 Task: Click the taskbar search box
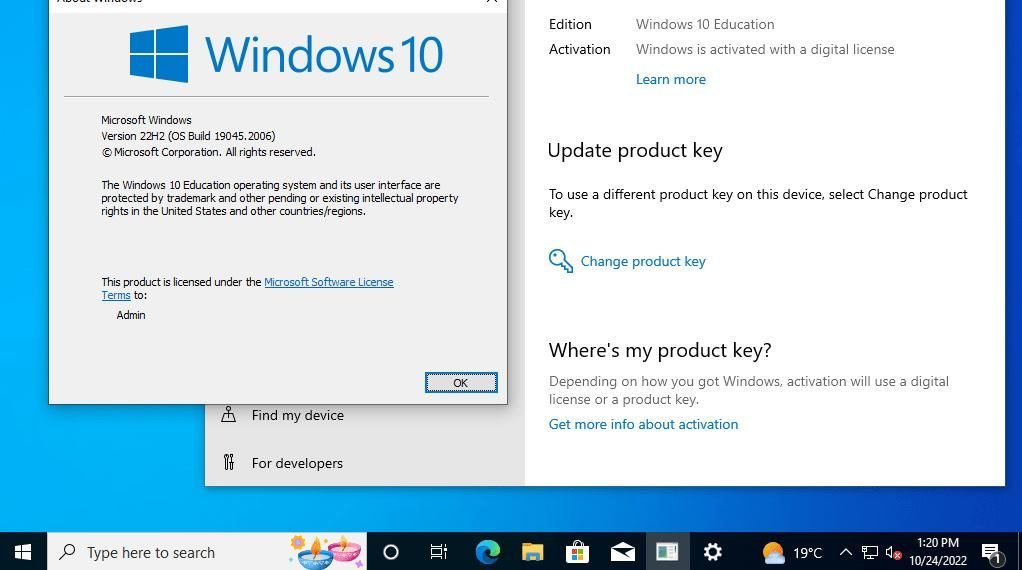tap(207, 552)
